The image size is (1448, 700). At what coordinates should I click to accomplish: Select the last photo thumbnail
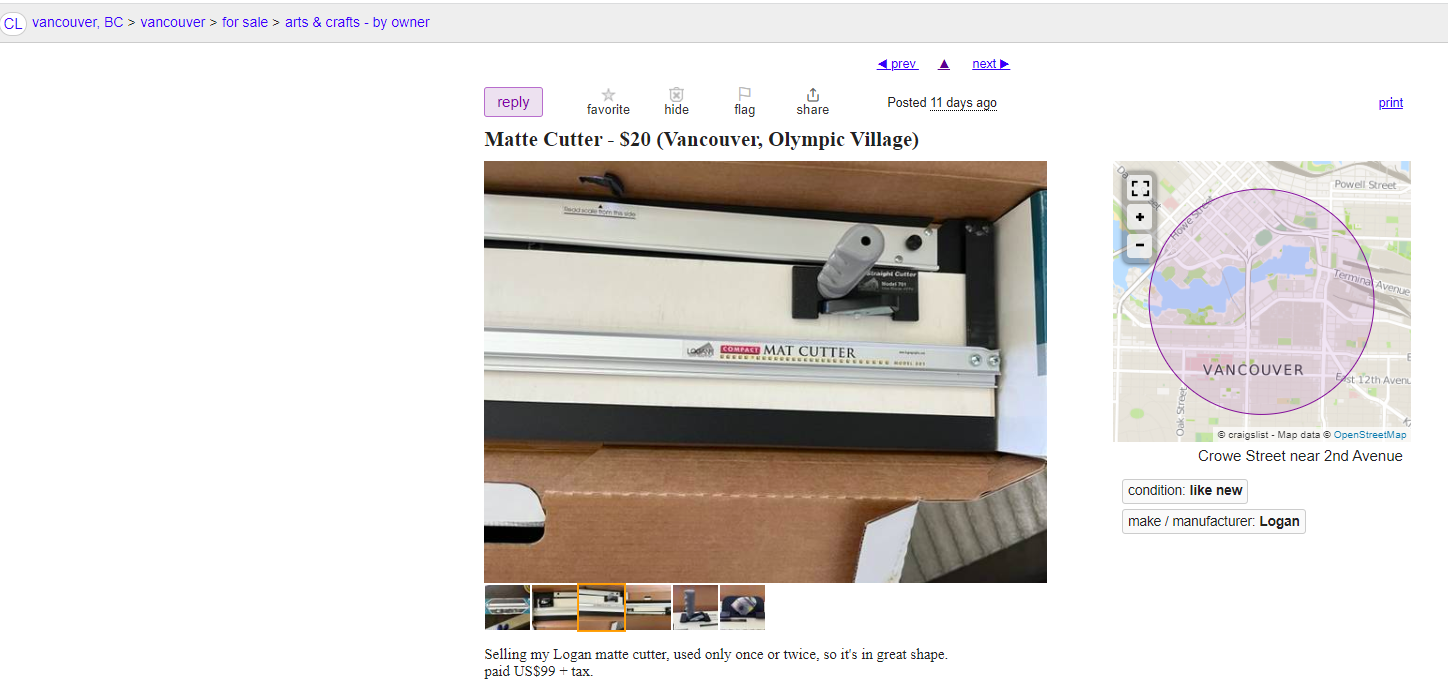742,607
